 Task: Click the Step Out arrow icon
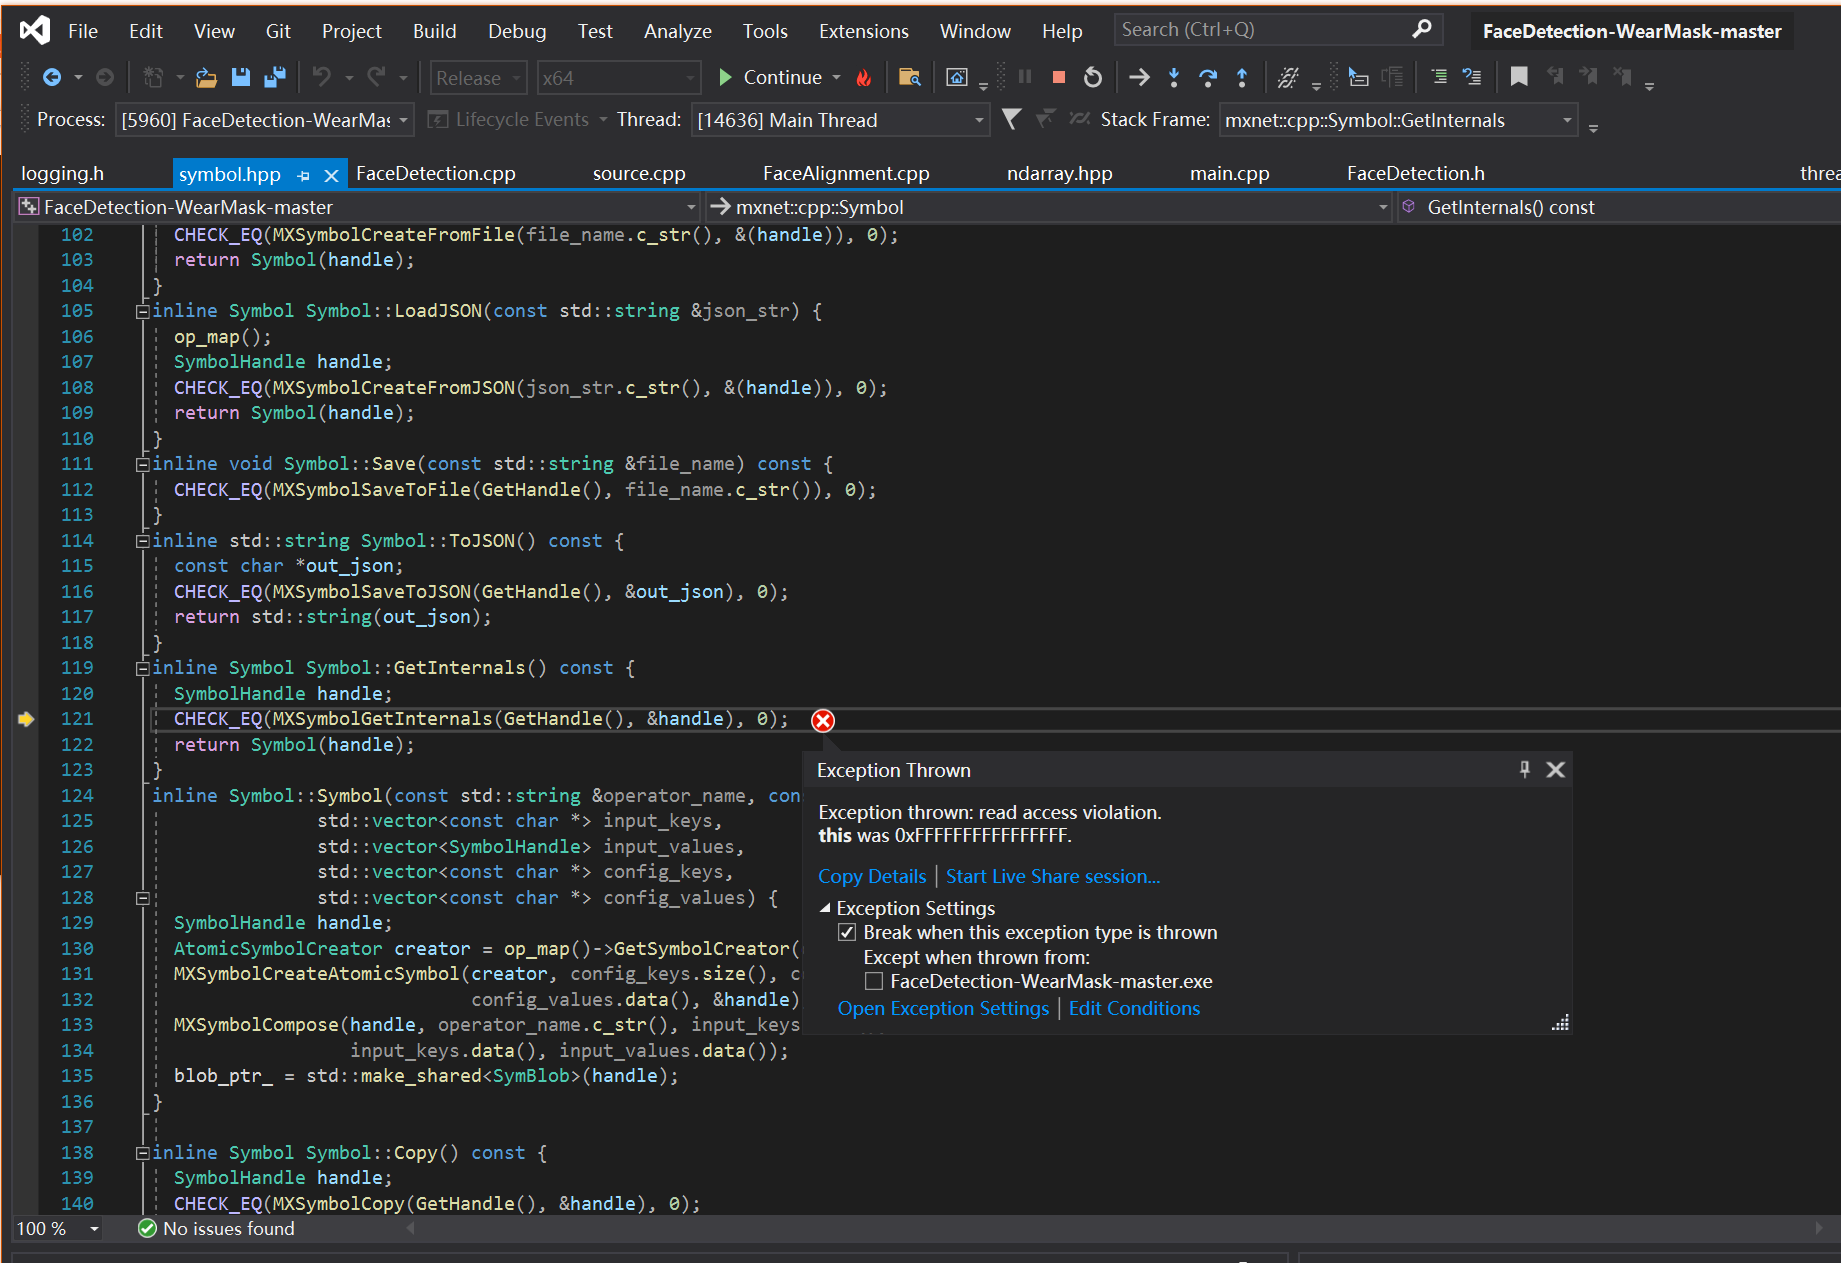click(x=1242, y=77)
